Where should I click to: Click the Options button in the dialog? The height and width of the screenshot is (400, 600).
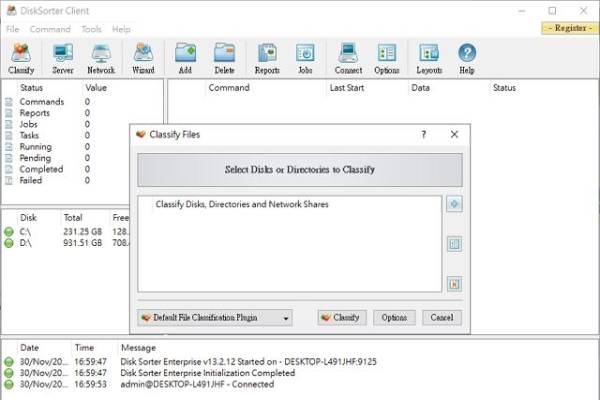click(394, 318)
